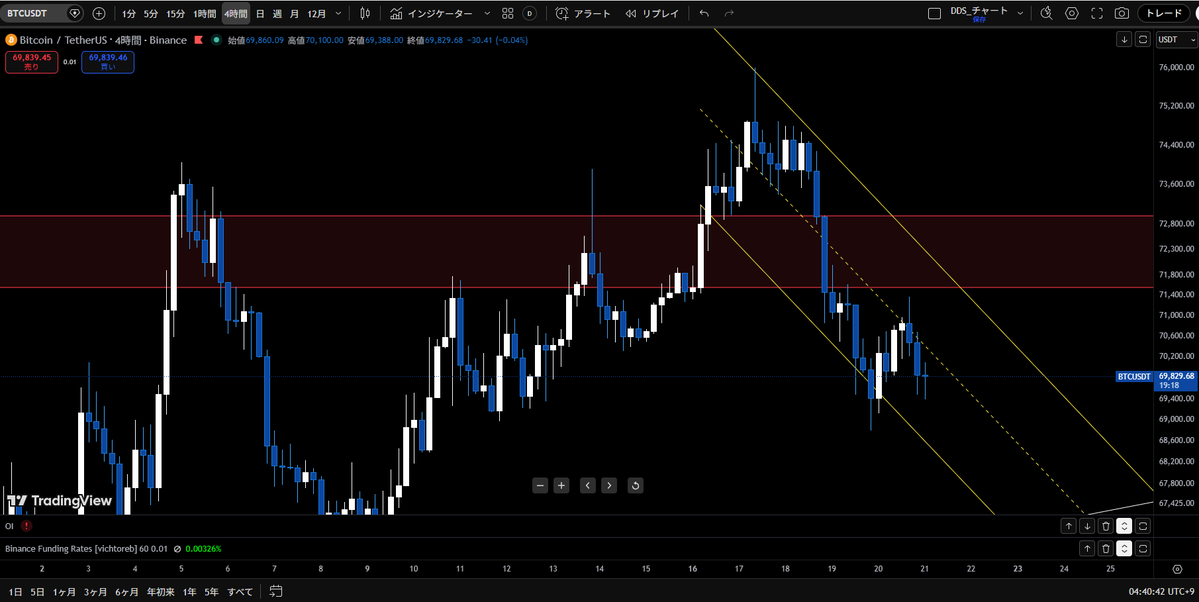This screenshot has height=602, width=1199.
Task: Select the 1ヶ月 date range
Action: [x=65, y=592]
